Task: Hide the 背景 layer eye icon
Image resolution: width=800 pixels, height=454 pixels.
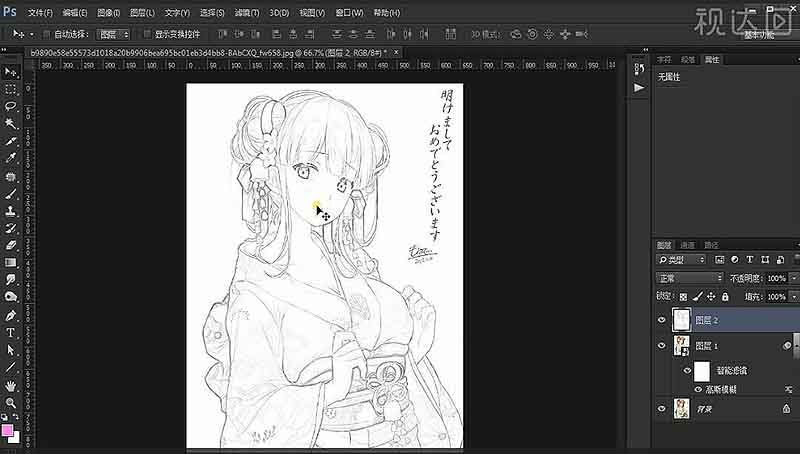Action: [662, 409]
